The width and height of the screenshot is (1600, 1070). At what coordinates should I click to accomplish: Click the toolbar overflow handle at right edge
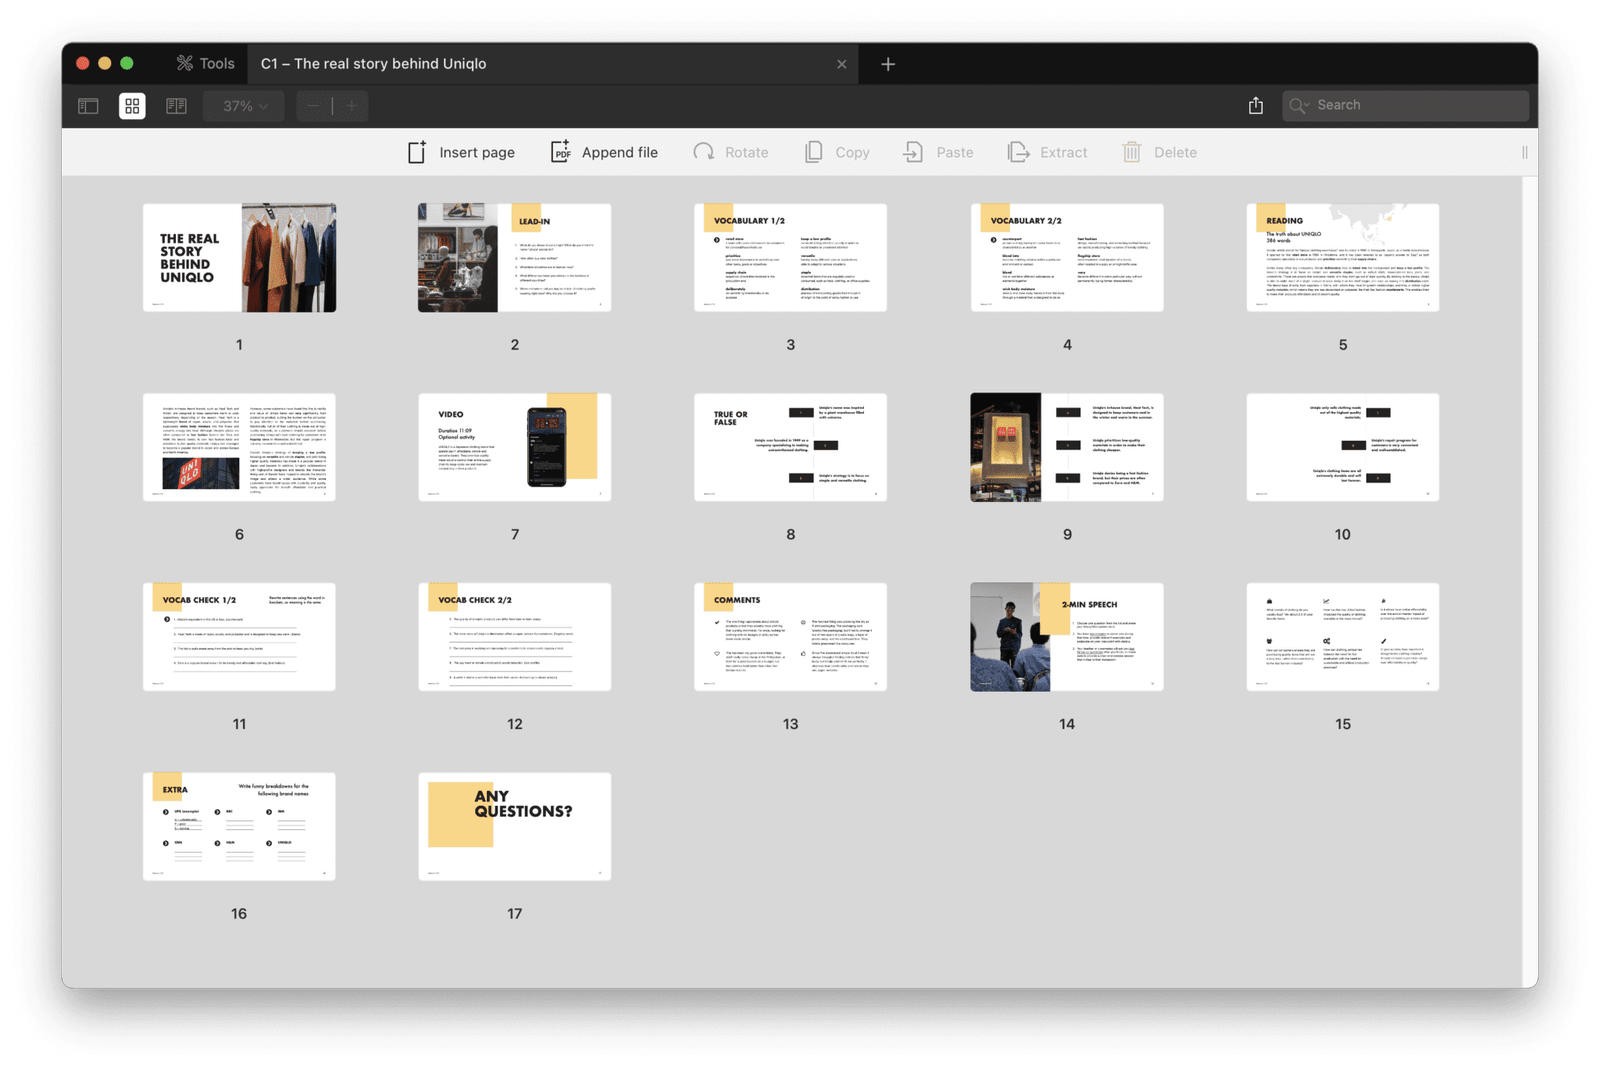(x=1525, y=152)
